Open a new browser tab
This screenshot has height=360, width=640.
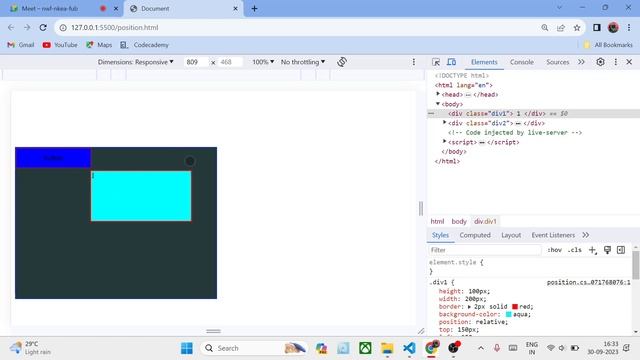pyautogui.click(x=254, y=8)
